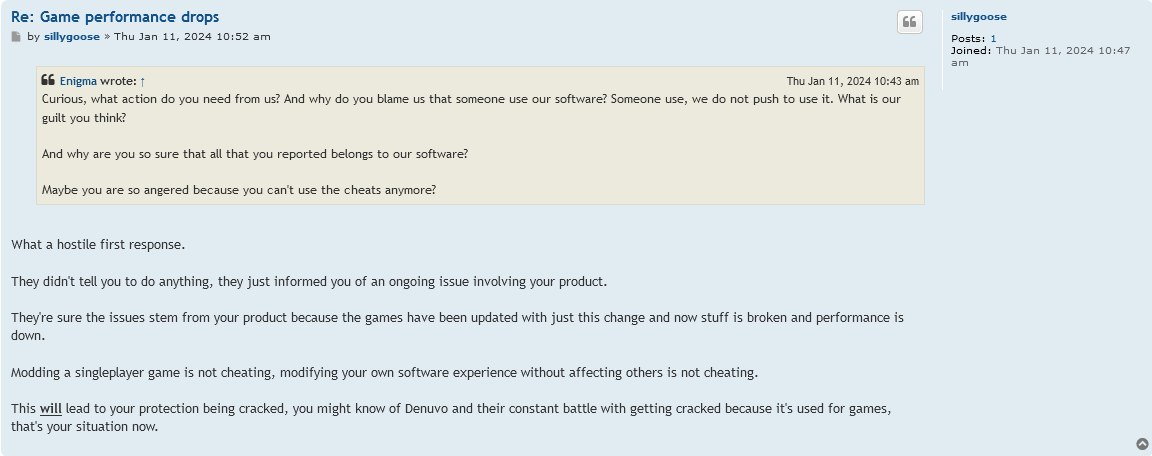Open sillygoose's profile from the post byline
1152x456 pixels.
71,37
